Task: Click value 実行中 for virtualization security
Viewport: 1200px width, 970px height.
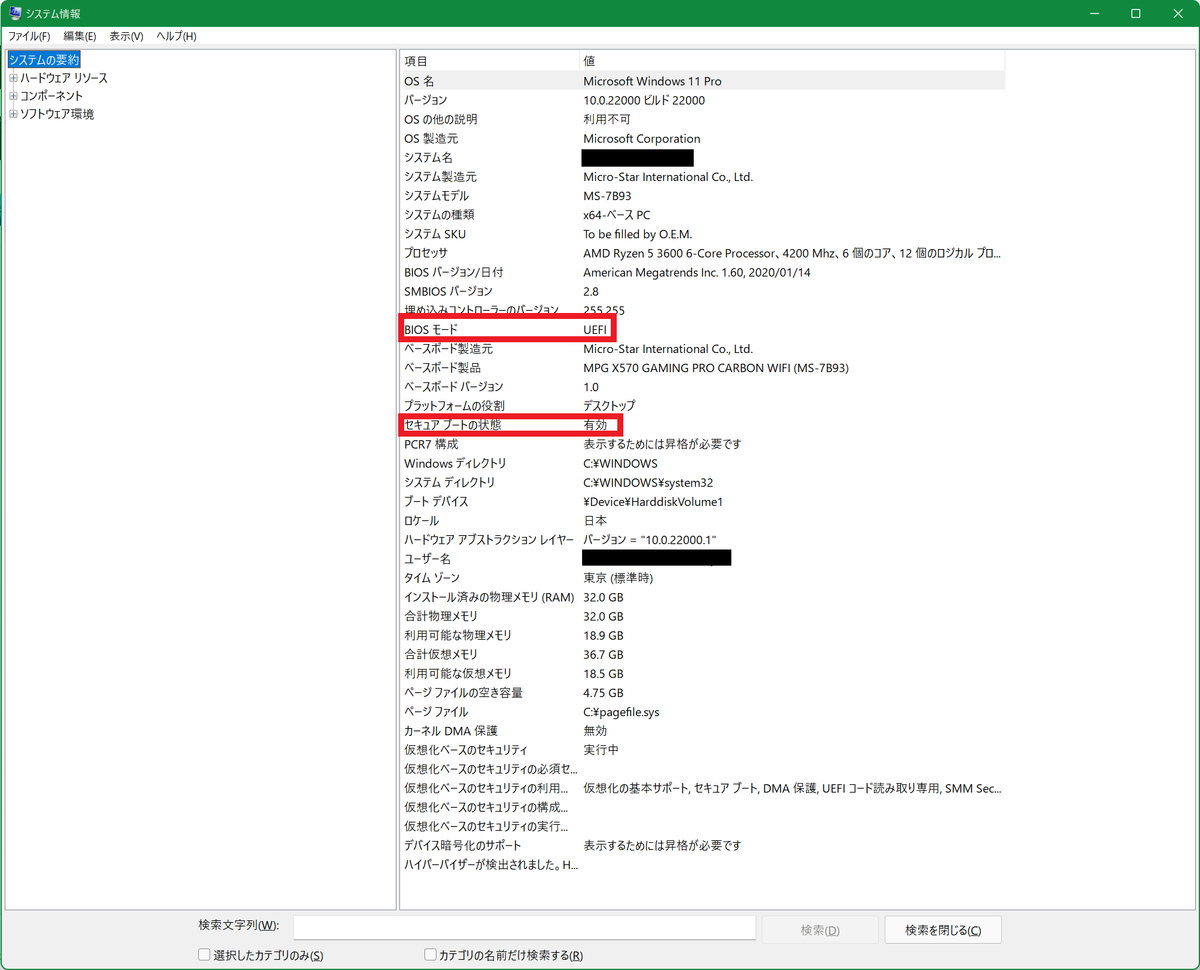Action: coord(601,750)
